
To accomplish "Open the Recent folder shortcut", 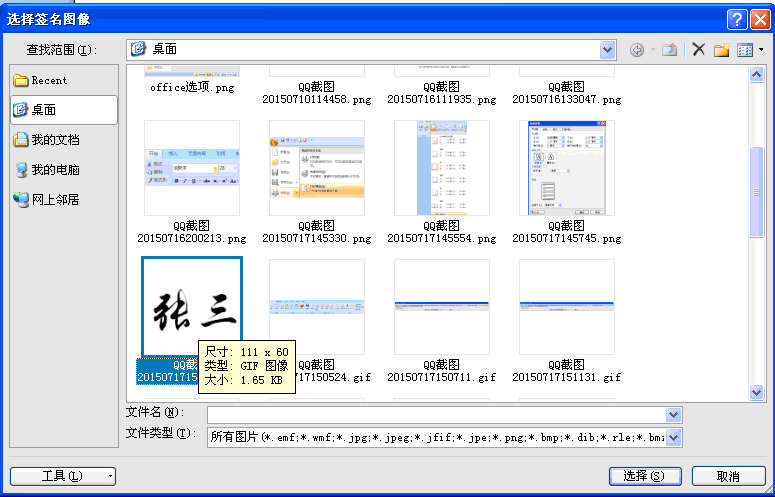I will [x=63, y=80].
